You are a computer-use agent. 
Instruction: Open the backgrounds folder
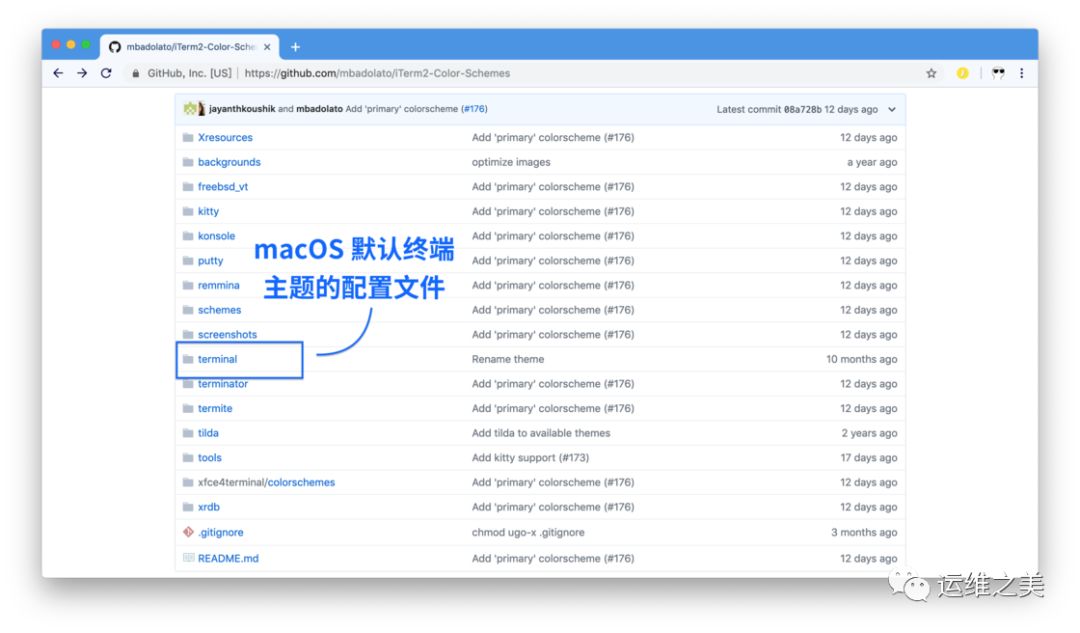click(x=229, y=162)
